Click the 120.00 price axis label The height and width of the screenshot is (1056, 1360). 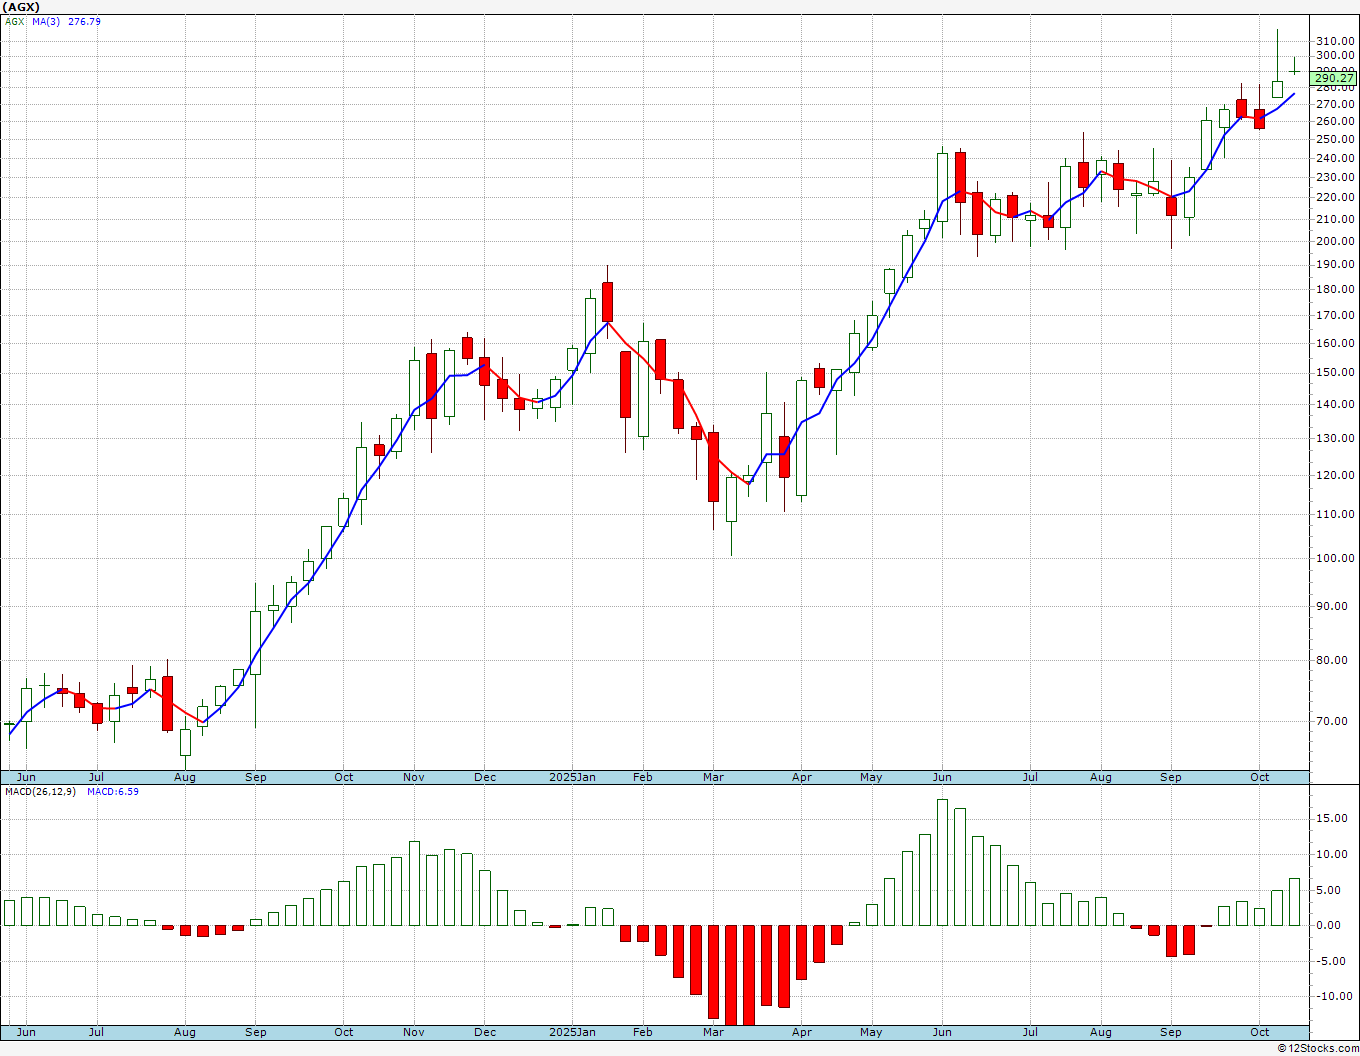(1336, 476)
